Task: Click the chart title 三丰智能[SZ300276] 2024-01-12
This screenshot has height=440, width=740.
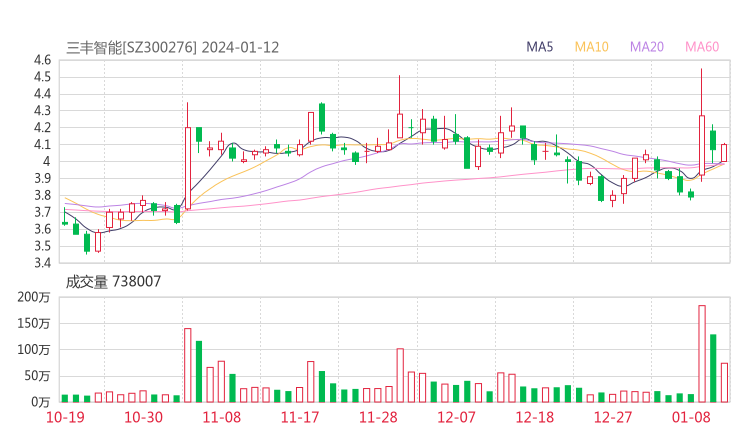Action: coord(173,48)
